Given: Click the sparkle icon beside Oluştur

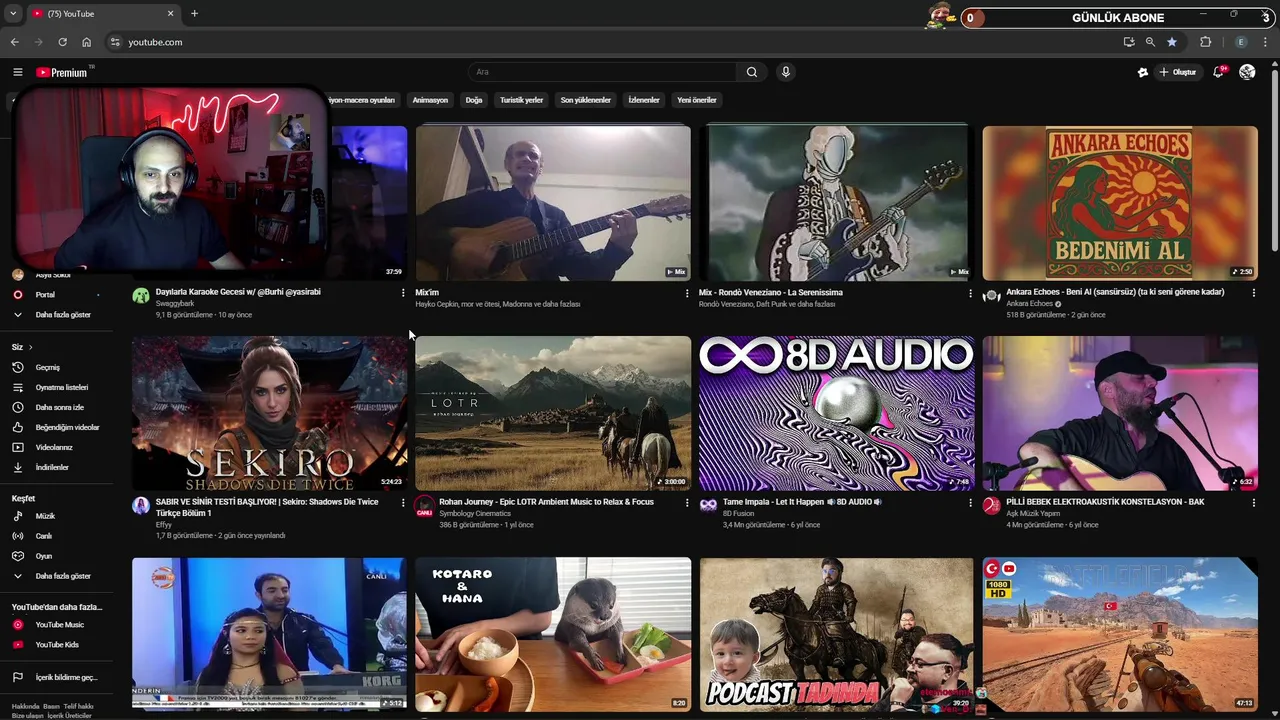Looking at the screenshot, I should point(1143,72).
